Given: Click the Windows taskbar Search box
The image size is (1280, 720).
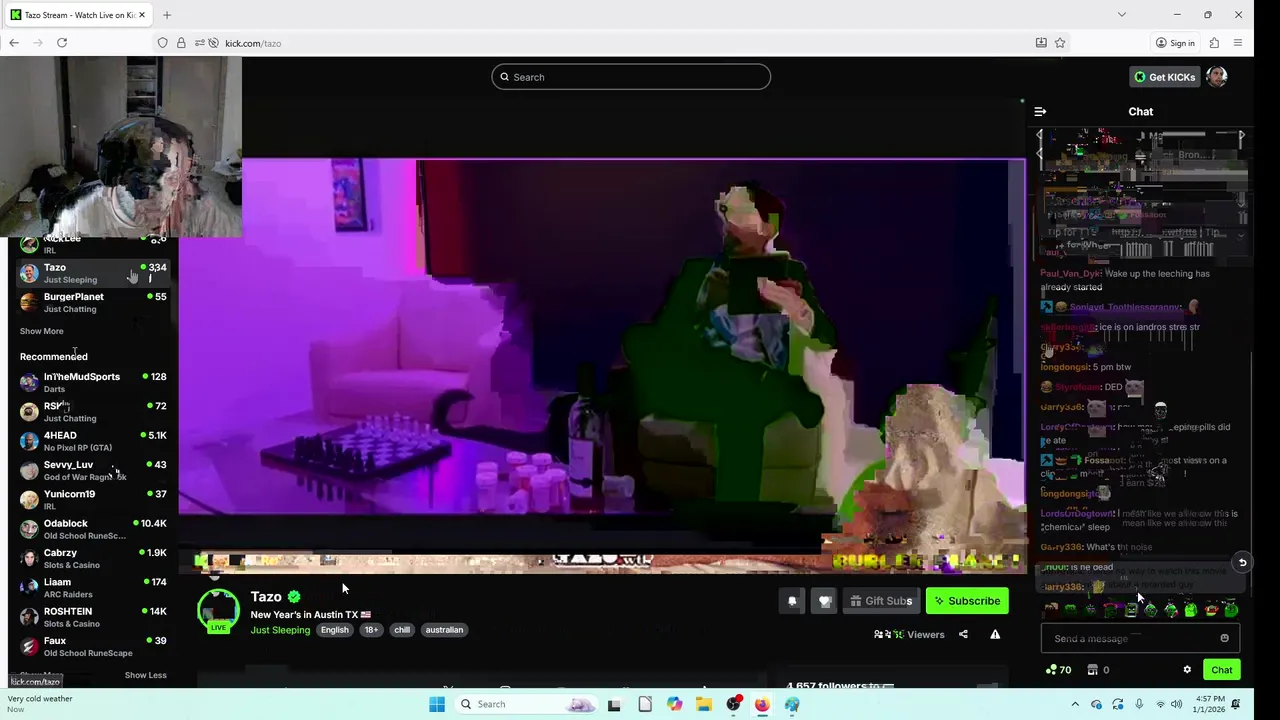Looking at the screenshot, I should 527,704.
